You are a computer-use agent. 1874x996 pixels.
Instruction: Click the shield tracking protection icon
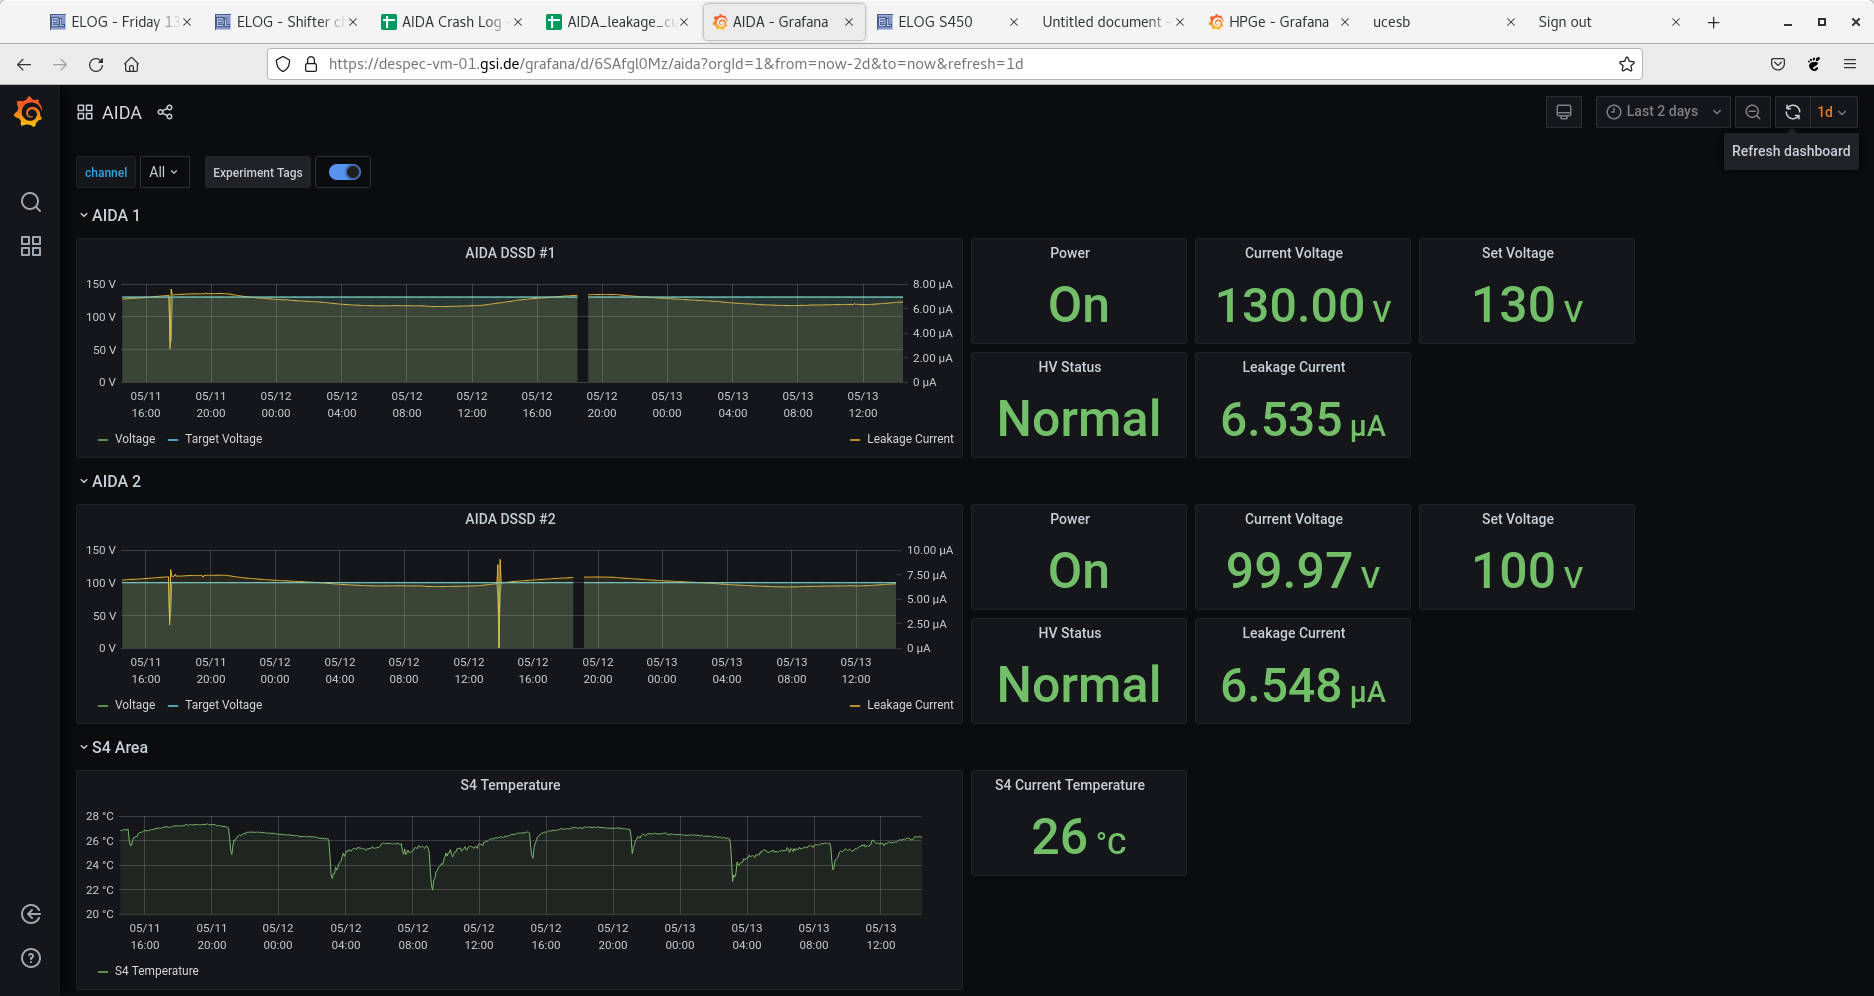click(283, 64)
